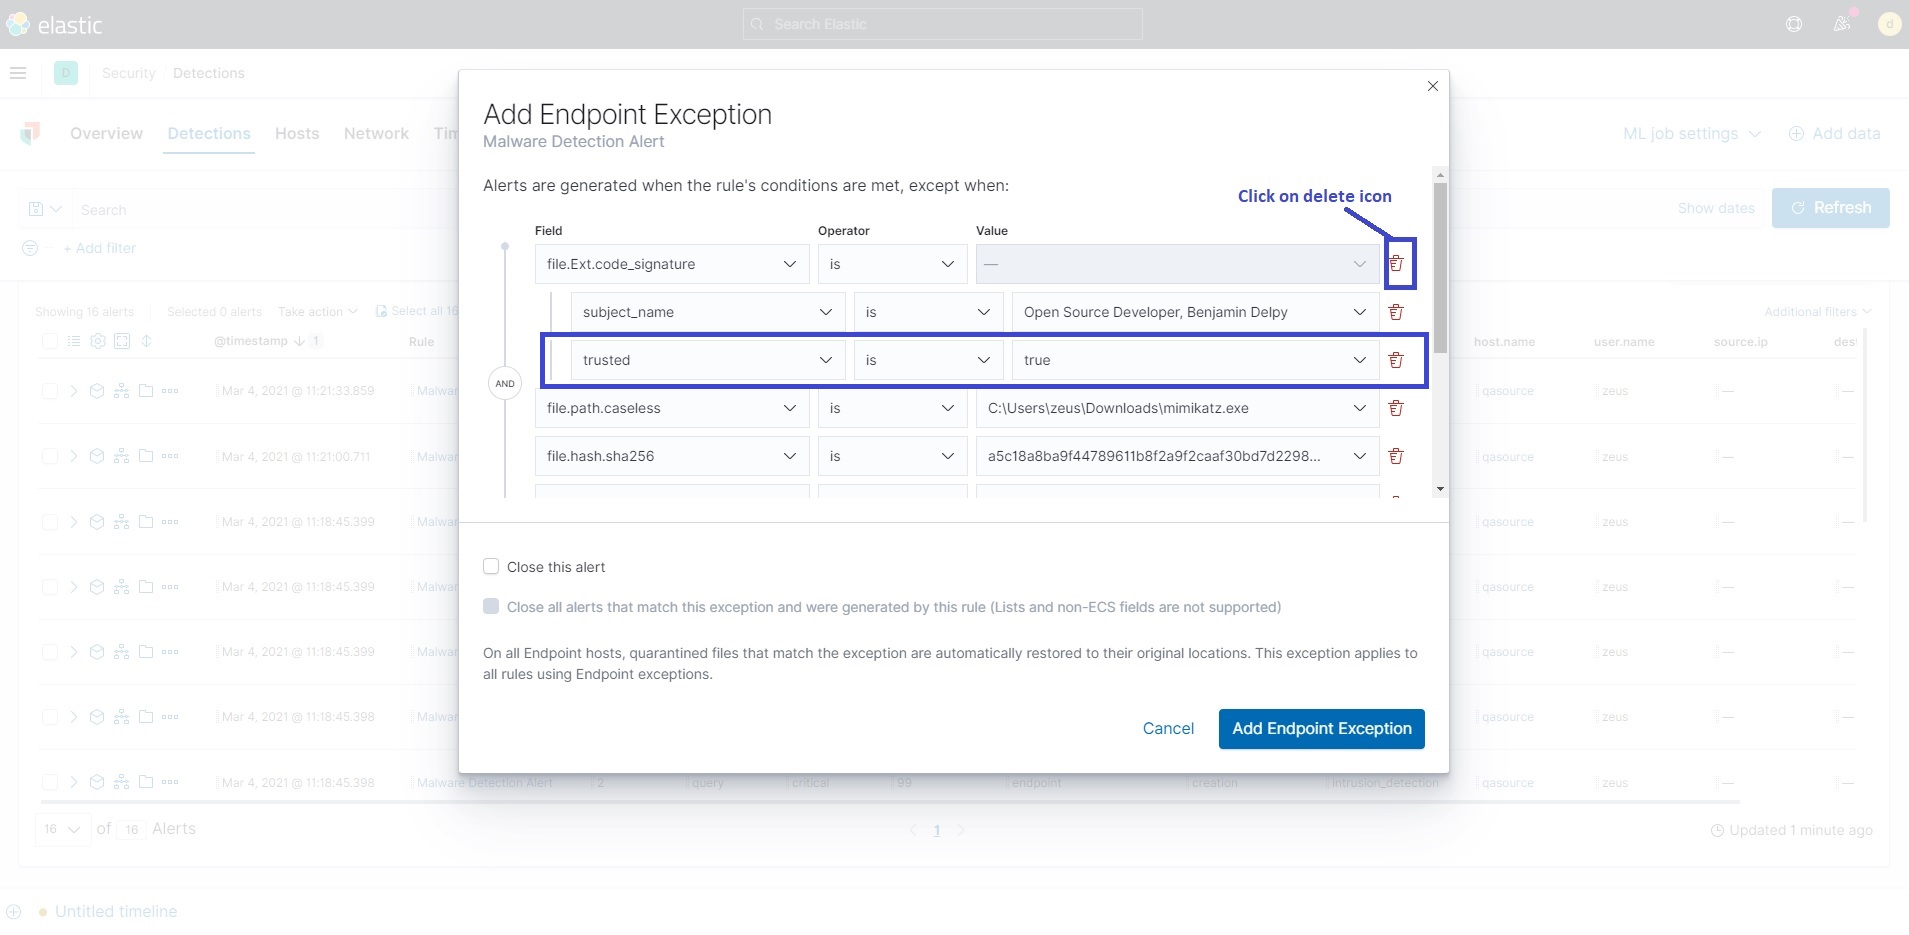Open more actions on the first alert row
The width and height of the screenshot is (1909, 935).
pyautogui.click(x=170, y=391)
